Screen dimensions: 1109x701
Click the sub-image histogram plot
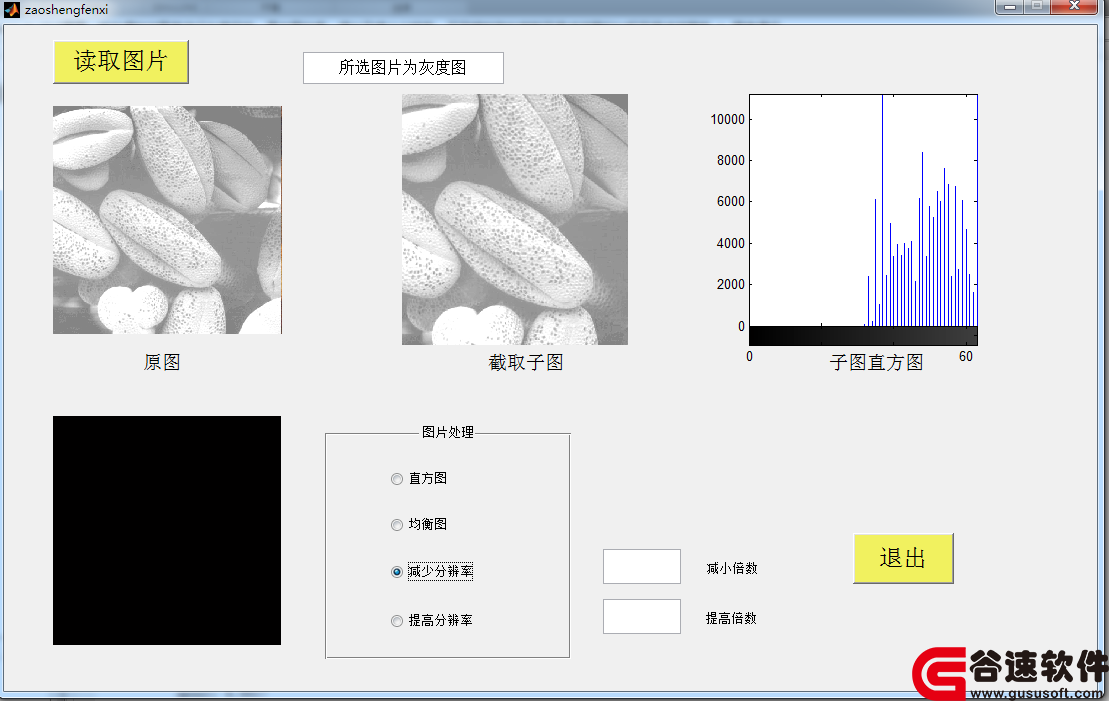coord(864,210)
